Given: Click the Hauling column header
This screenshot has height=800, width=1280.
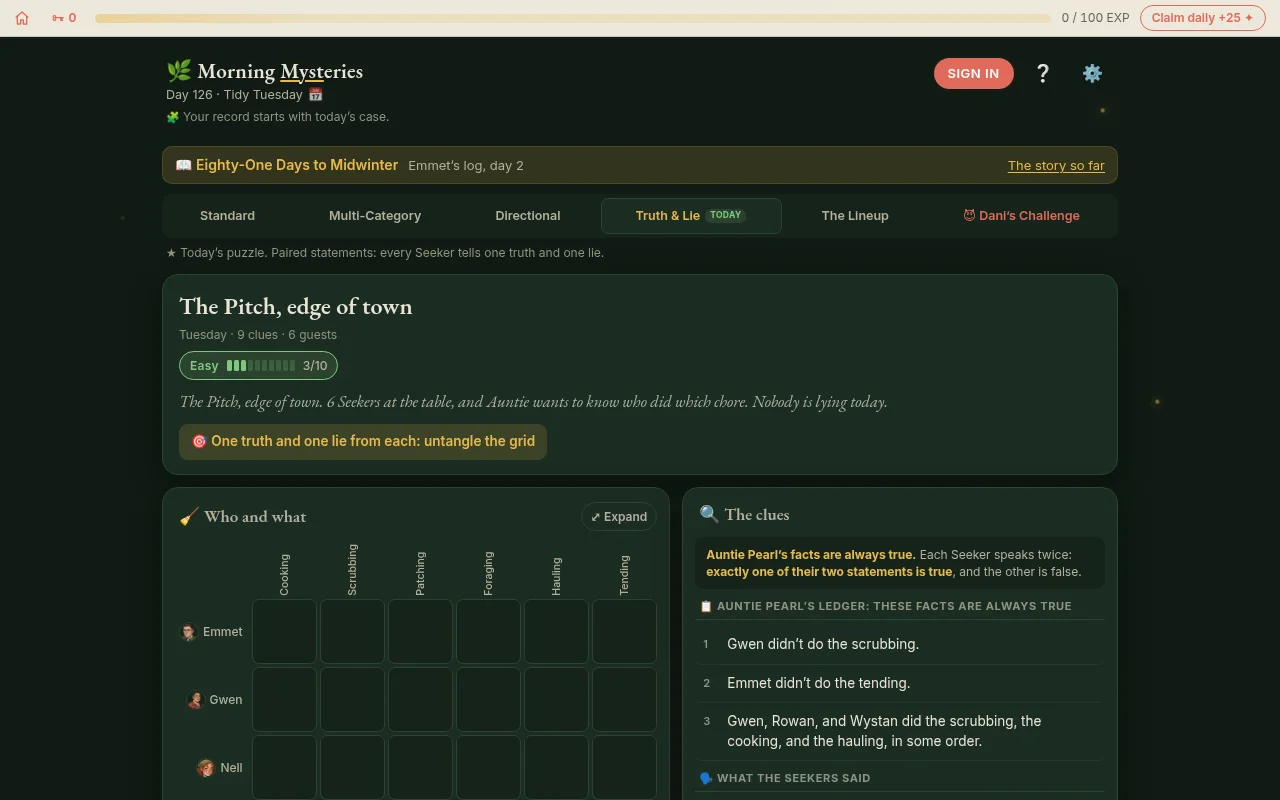Looking at the screenshot, I should [x=556, y=576].
